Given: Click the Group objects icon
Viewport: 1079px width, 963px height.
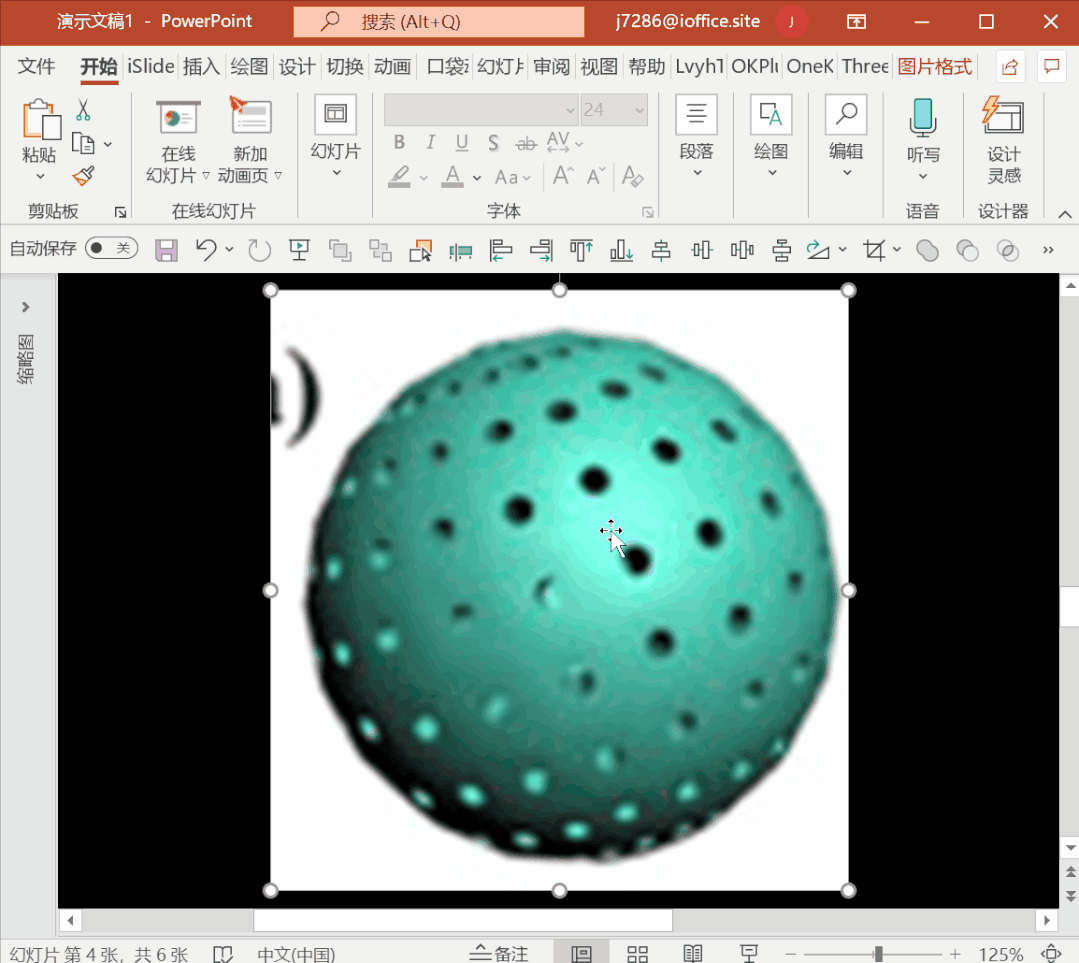Looking at the screenshot, I should pos(340,250).
